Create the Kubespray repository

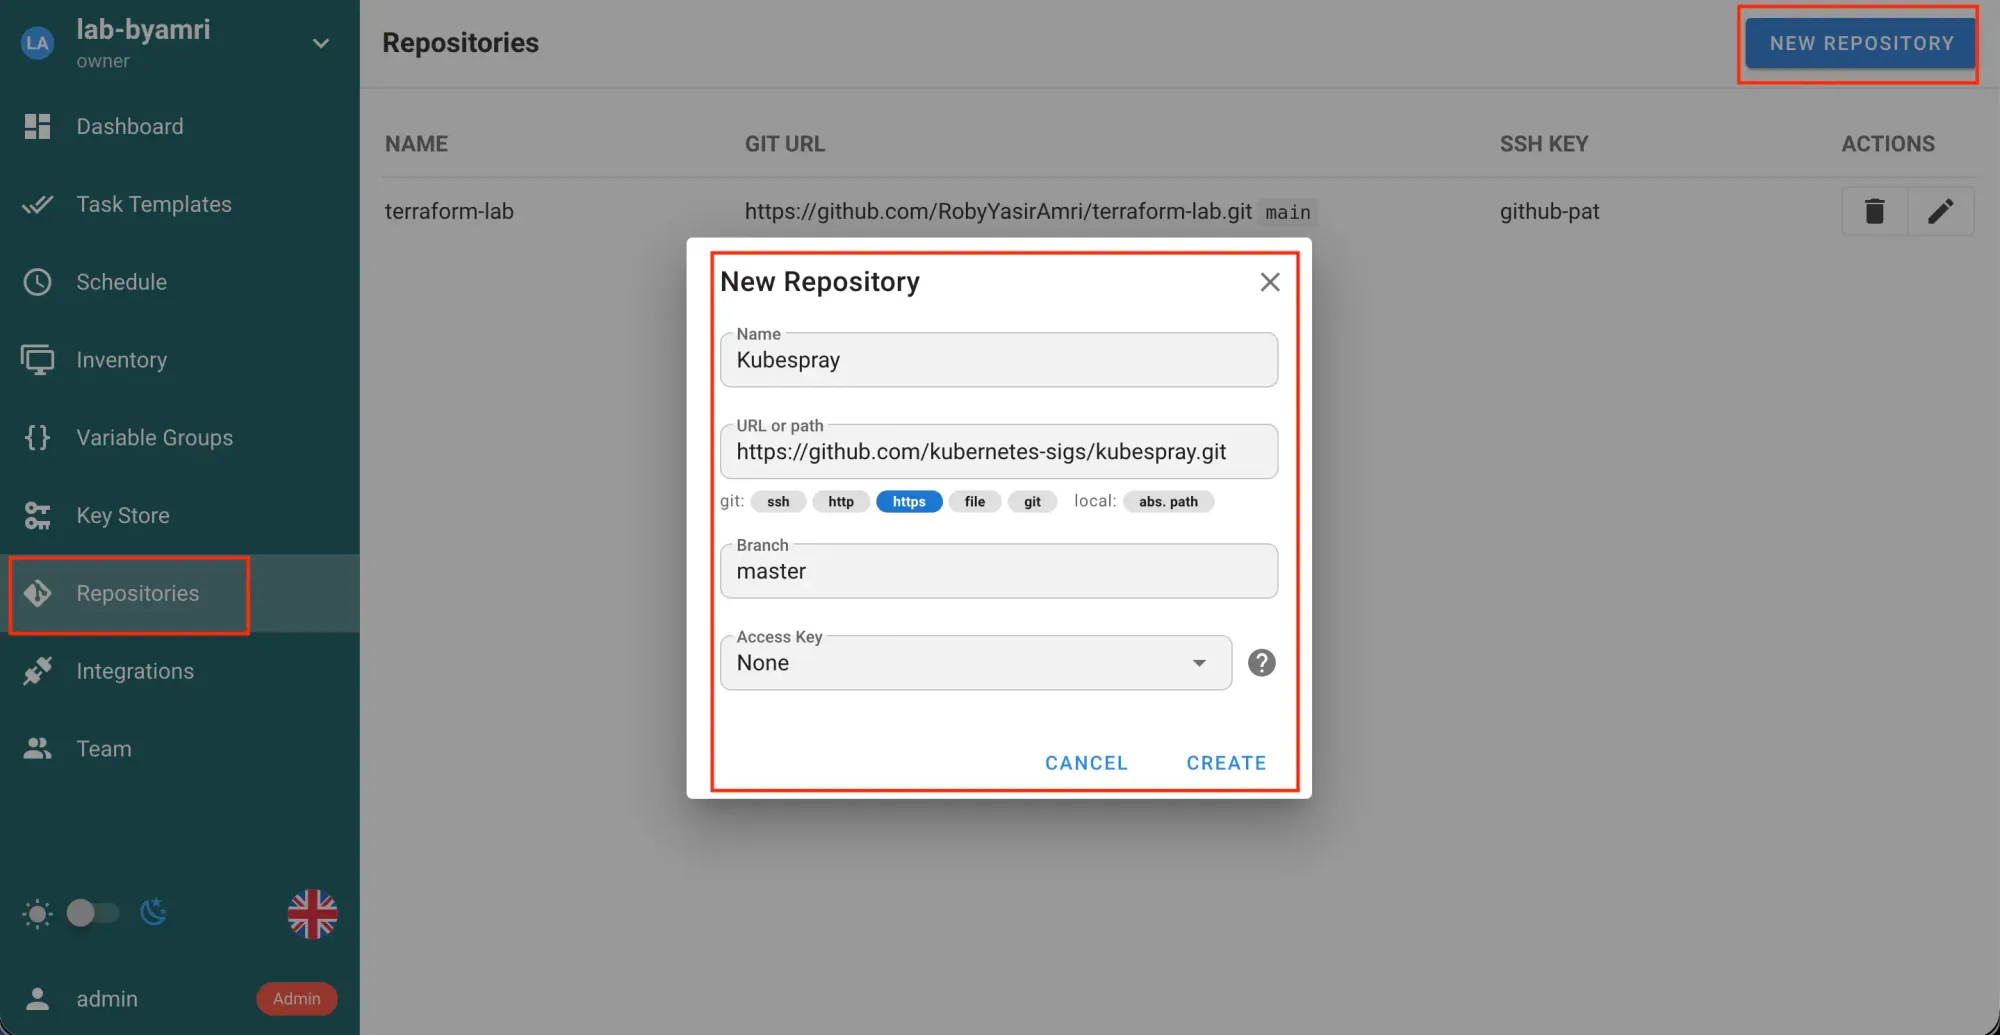tap(1226, 762)
